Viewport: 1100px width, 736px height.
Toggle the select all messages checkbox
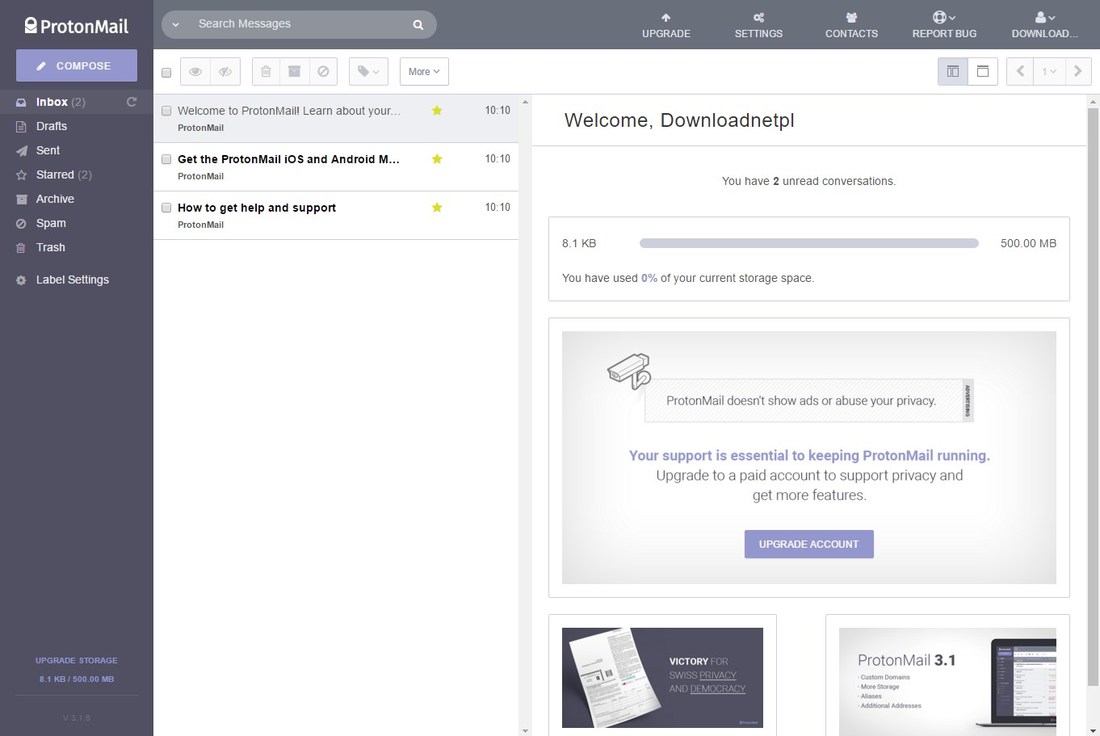(x=166, y=72)
